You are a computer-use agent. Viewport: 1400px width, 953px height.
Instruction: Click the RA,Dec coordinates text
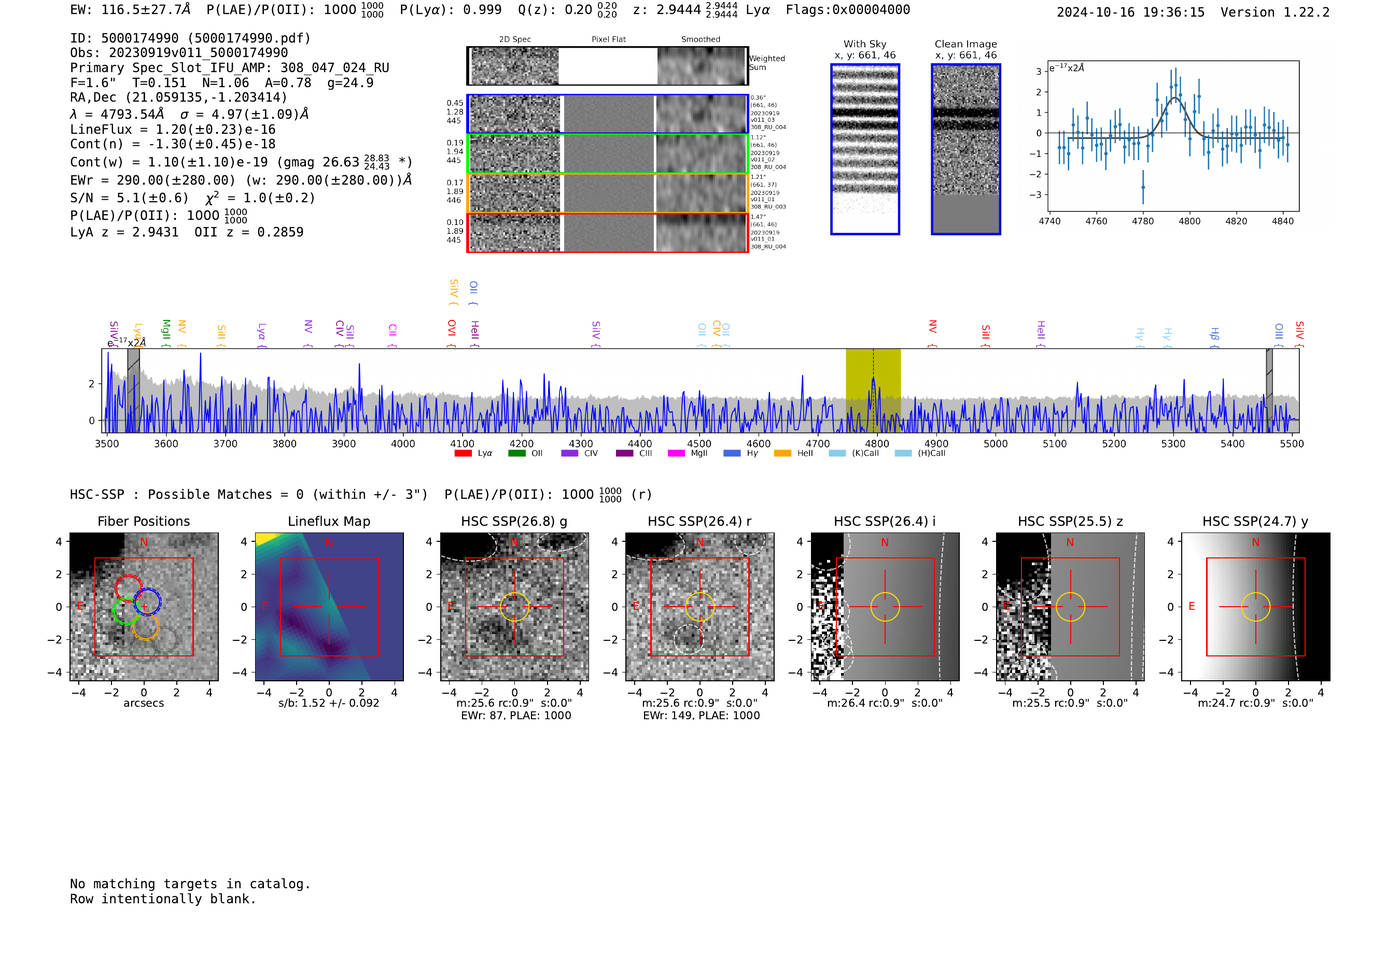pyautogui.click(x=178, y=98)
